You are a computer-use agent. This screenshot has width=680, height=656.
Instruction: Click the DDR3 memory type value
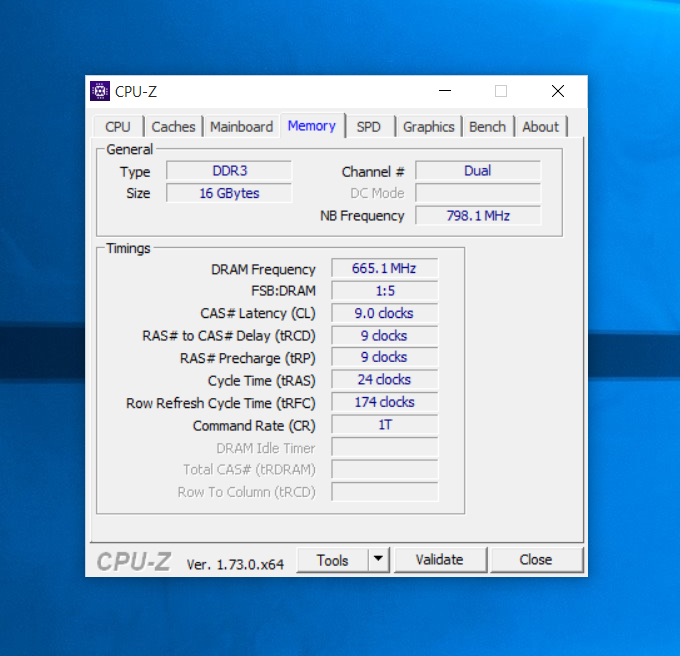(x=229, y=171)
